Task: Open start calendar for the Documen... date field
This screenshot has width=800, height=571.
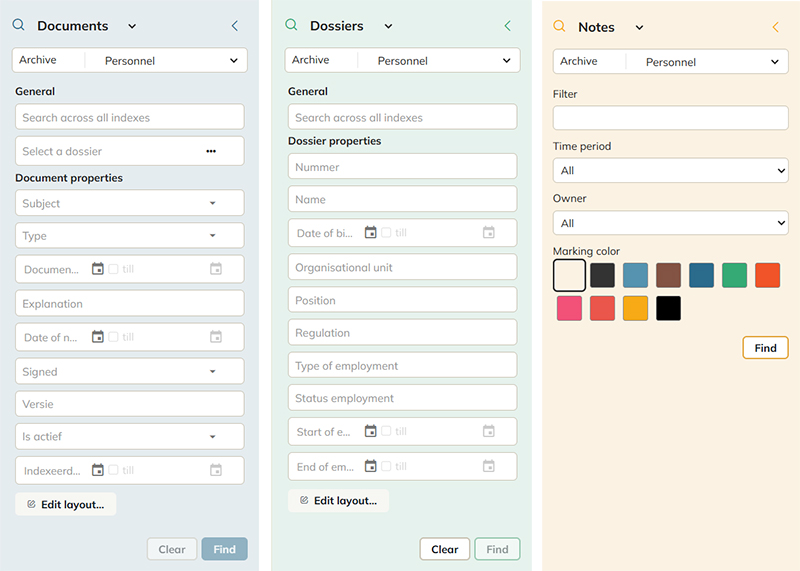Action: coord(97,268)
